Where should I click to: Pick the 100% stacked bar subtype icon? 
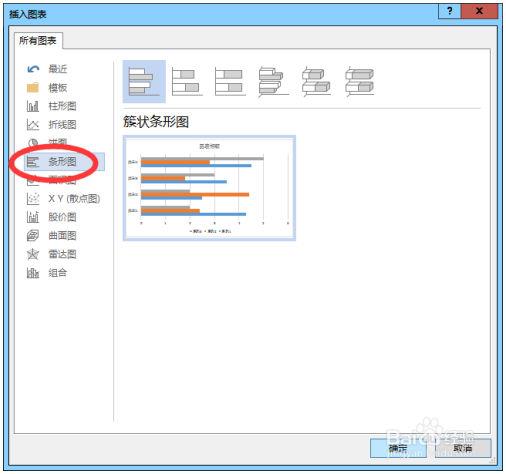coord(230,82)
